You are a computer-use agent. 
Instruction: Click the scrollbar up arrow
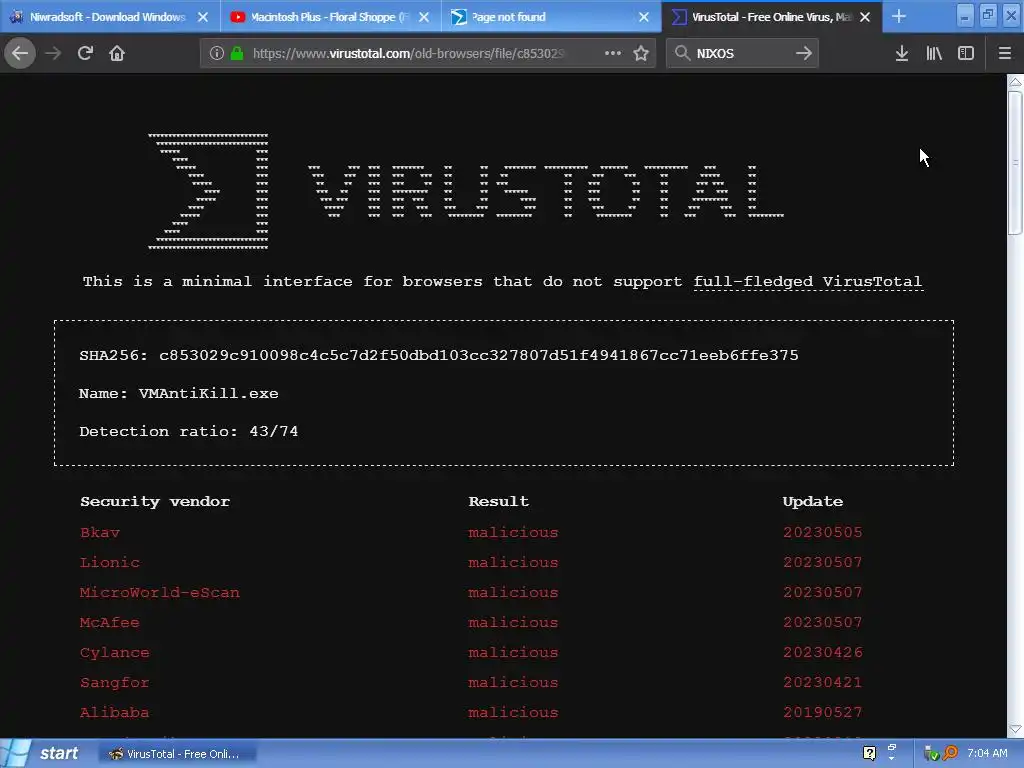coord(1015,82)
